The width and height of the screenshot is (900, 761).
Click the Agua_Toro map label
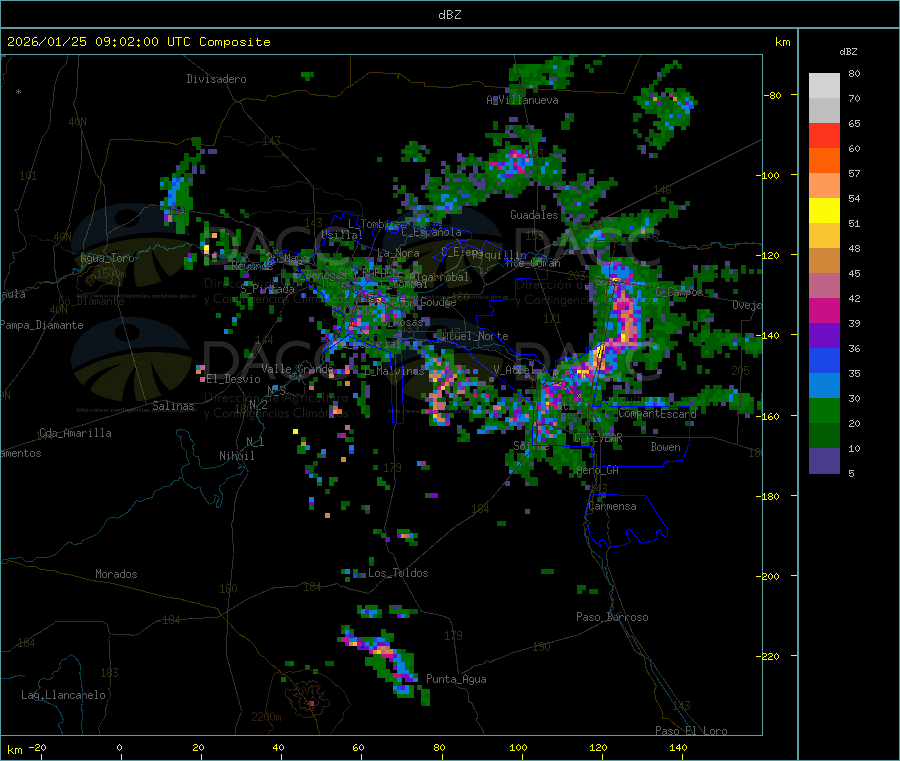coord(107,258)
